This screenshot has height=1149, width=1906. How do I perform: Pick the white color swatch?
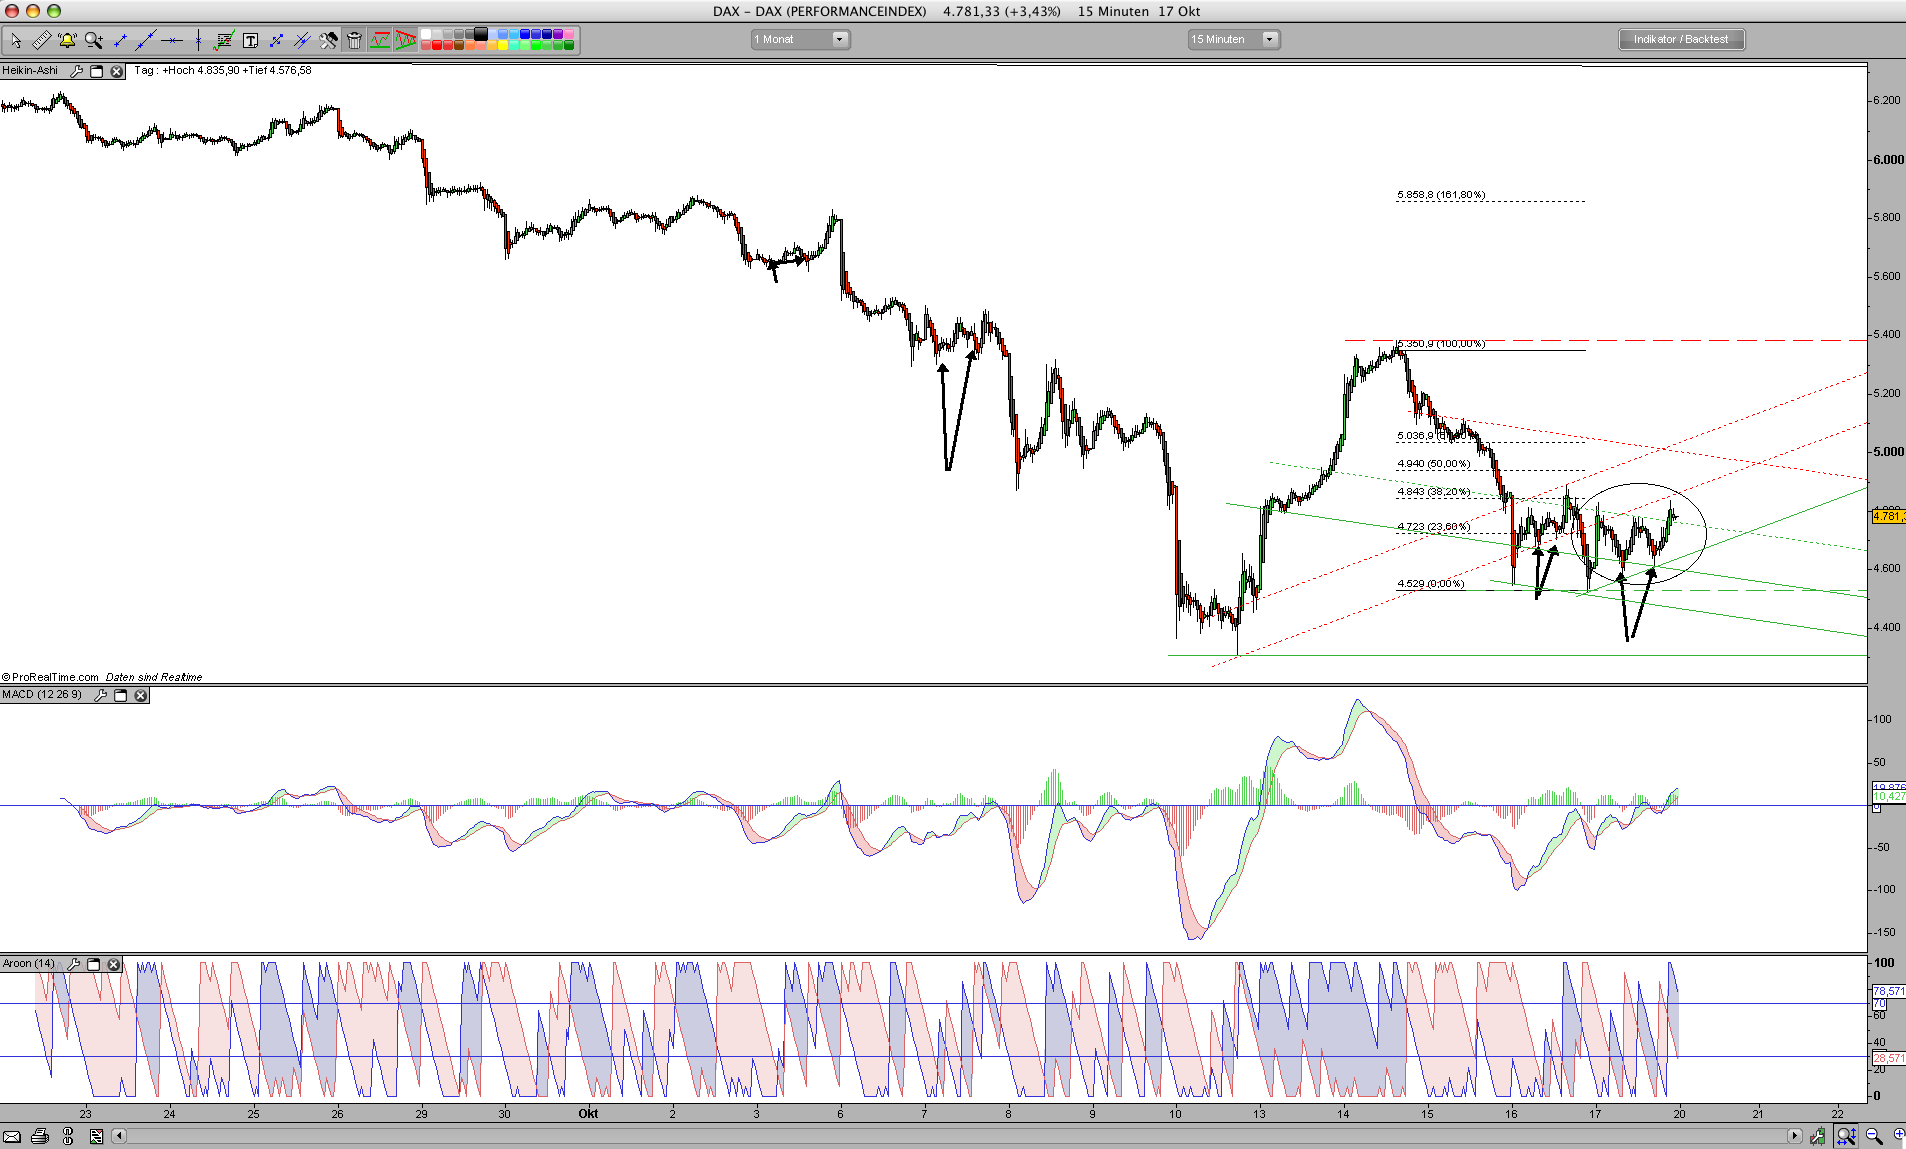coord(426,34)
